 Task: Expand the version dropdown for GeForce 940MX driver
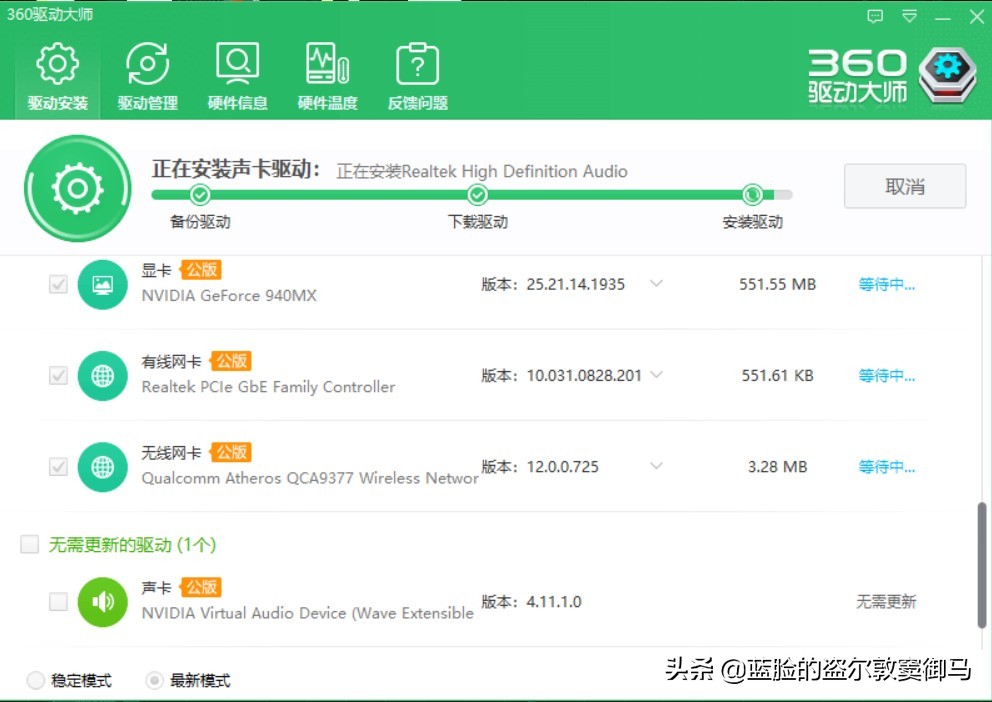(656, 284)
